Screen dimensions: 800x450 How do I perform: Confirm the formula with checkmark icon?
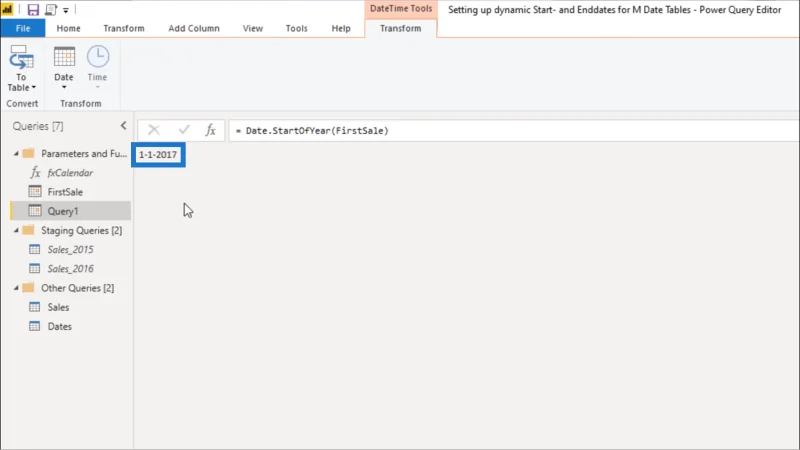184,130
